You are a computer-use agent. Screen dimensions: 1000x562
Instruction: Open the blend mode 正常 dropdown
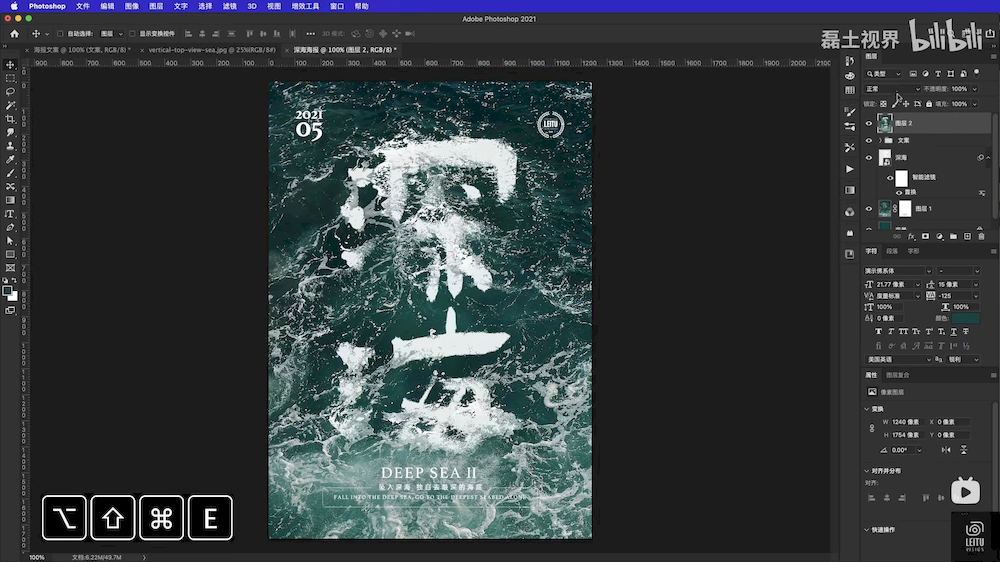(890, 89)
